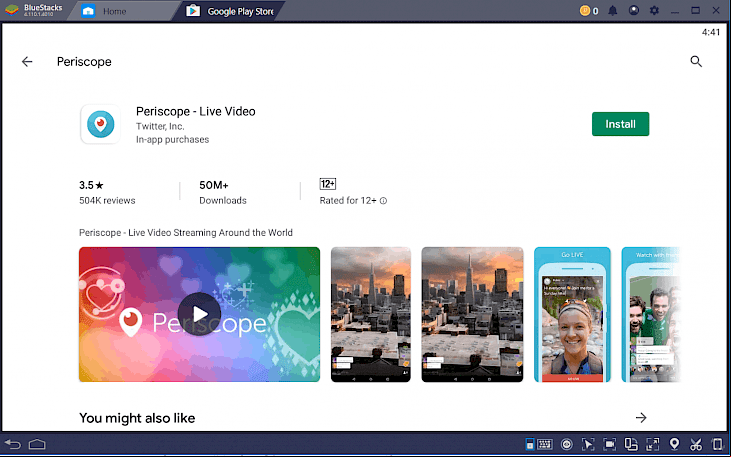The height and width of the screenshot is (457, 731).
Task: Open the BlueStacks account profile icon
Action: click(634, 10)
